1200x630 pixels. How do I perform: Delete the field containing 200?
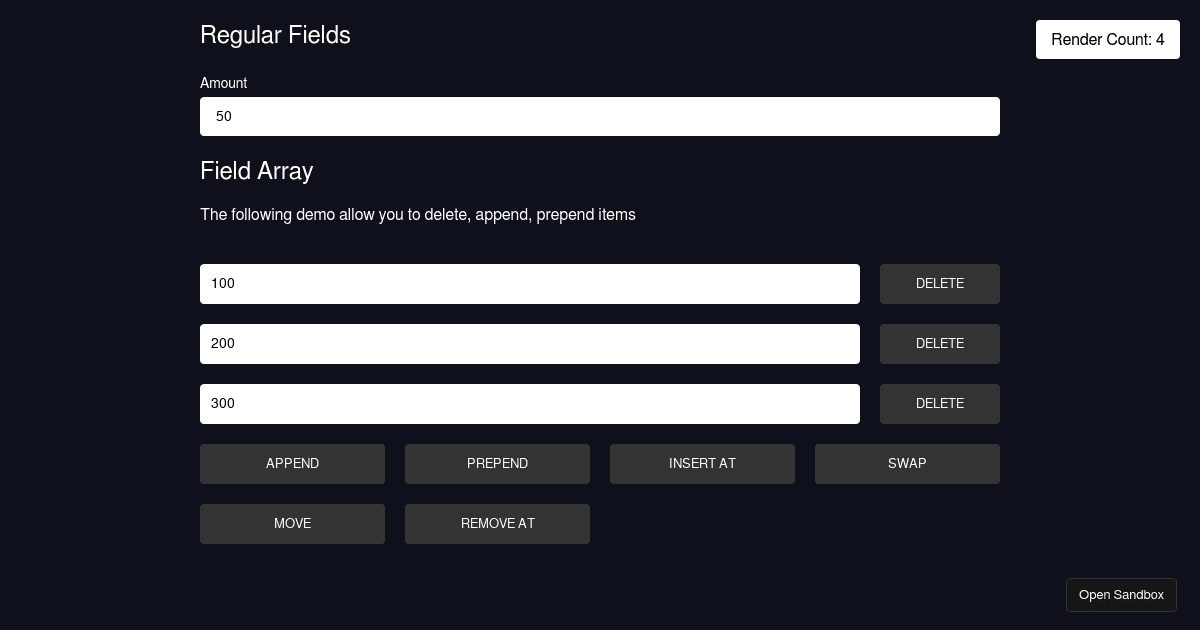[x=939, y=343]
